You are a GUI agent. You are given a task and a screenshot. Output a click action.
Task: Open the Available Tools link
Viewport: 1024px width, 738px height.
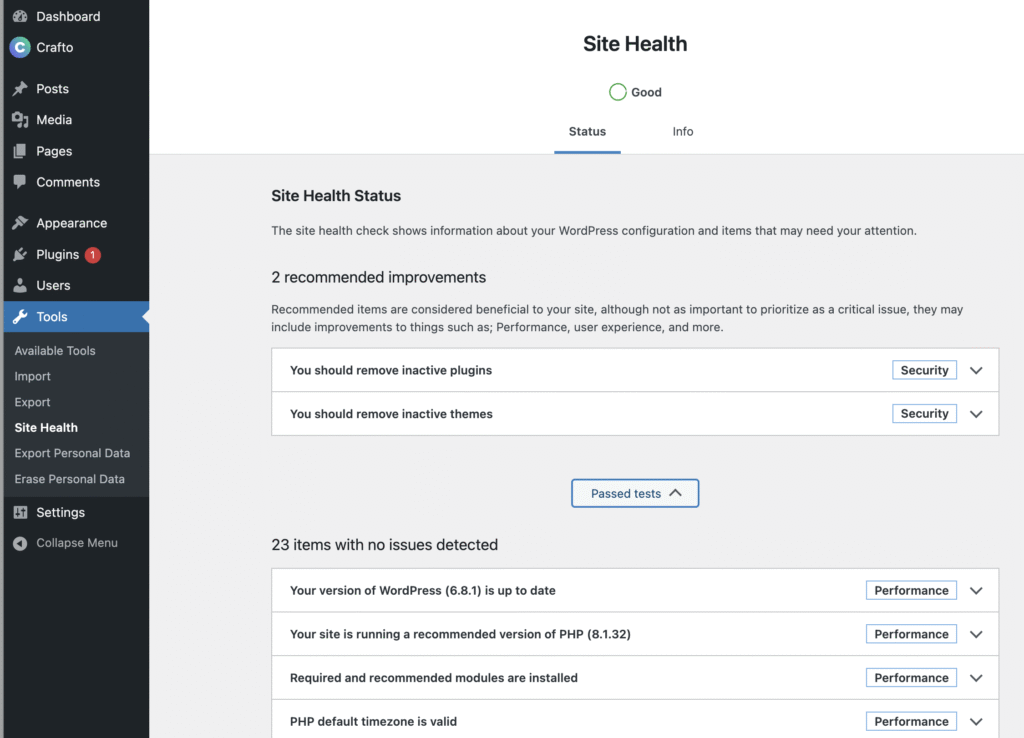coord(55,351)
